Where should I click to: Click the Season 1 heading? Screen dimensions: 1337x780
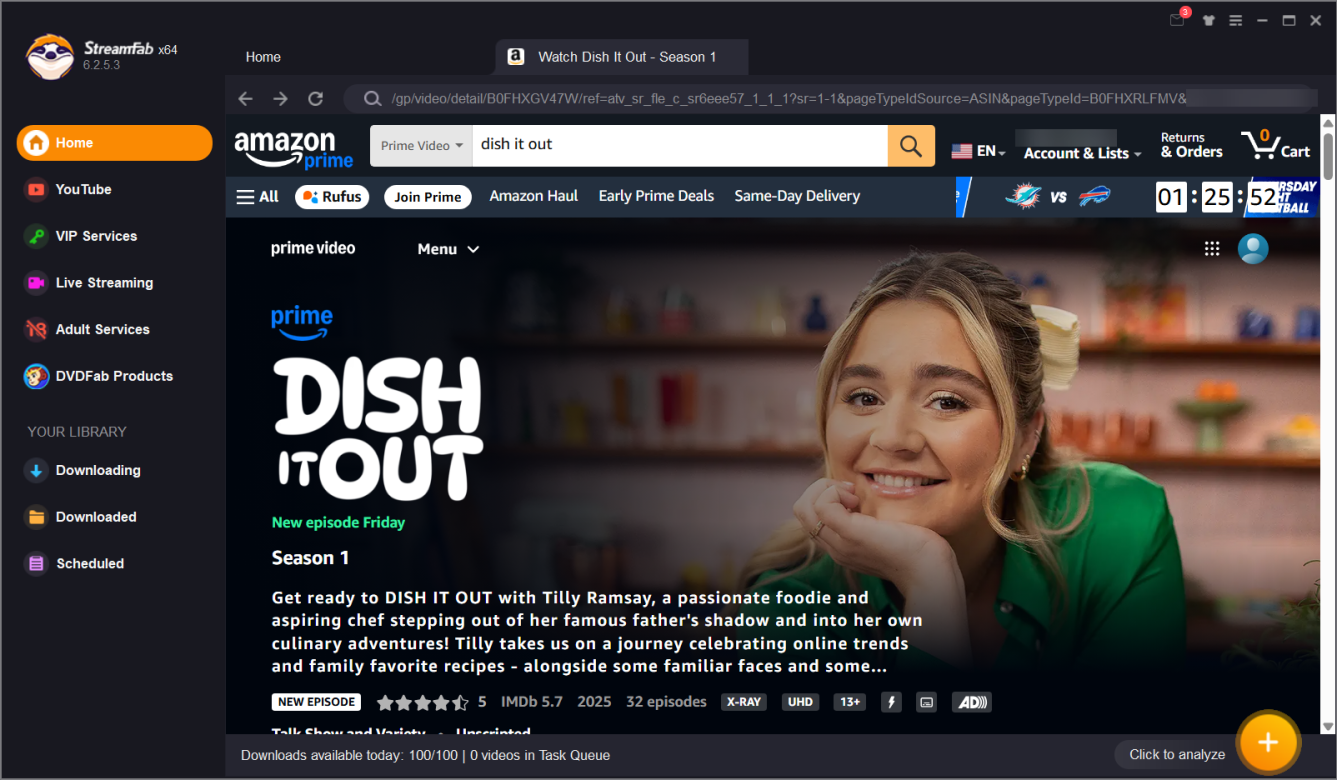tap(310, 558)
